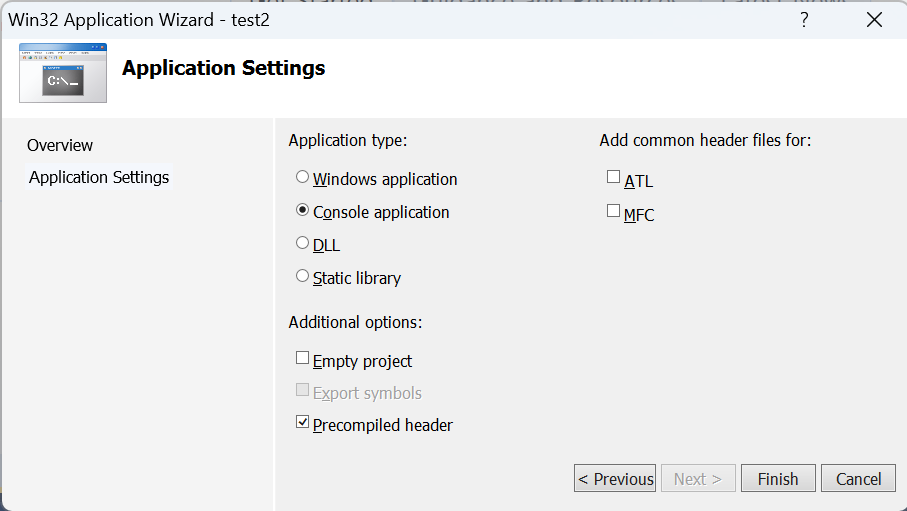Click the 'Application type:' label
This screenshot has height=511, width=907.
tap(348, 141)
